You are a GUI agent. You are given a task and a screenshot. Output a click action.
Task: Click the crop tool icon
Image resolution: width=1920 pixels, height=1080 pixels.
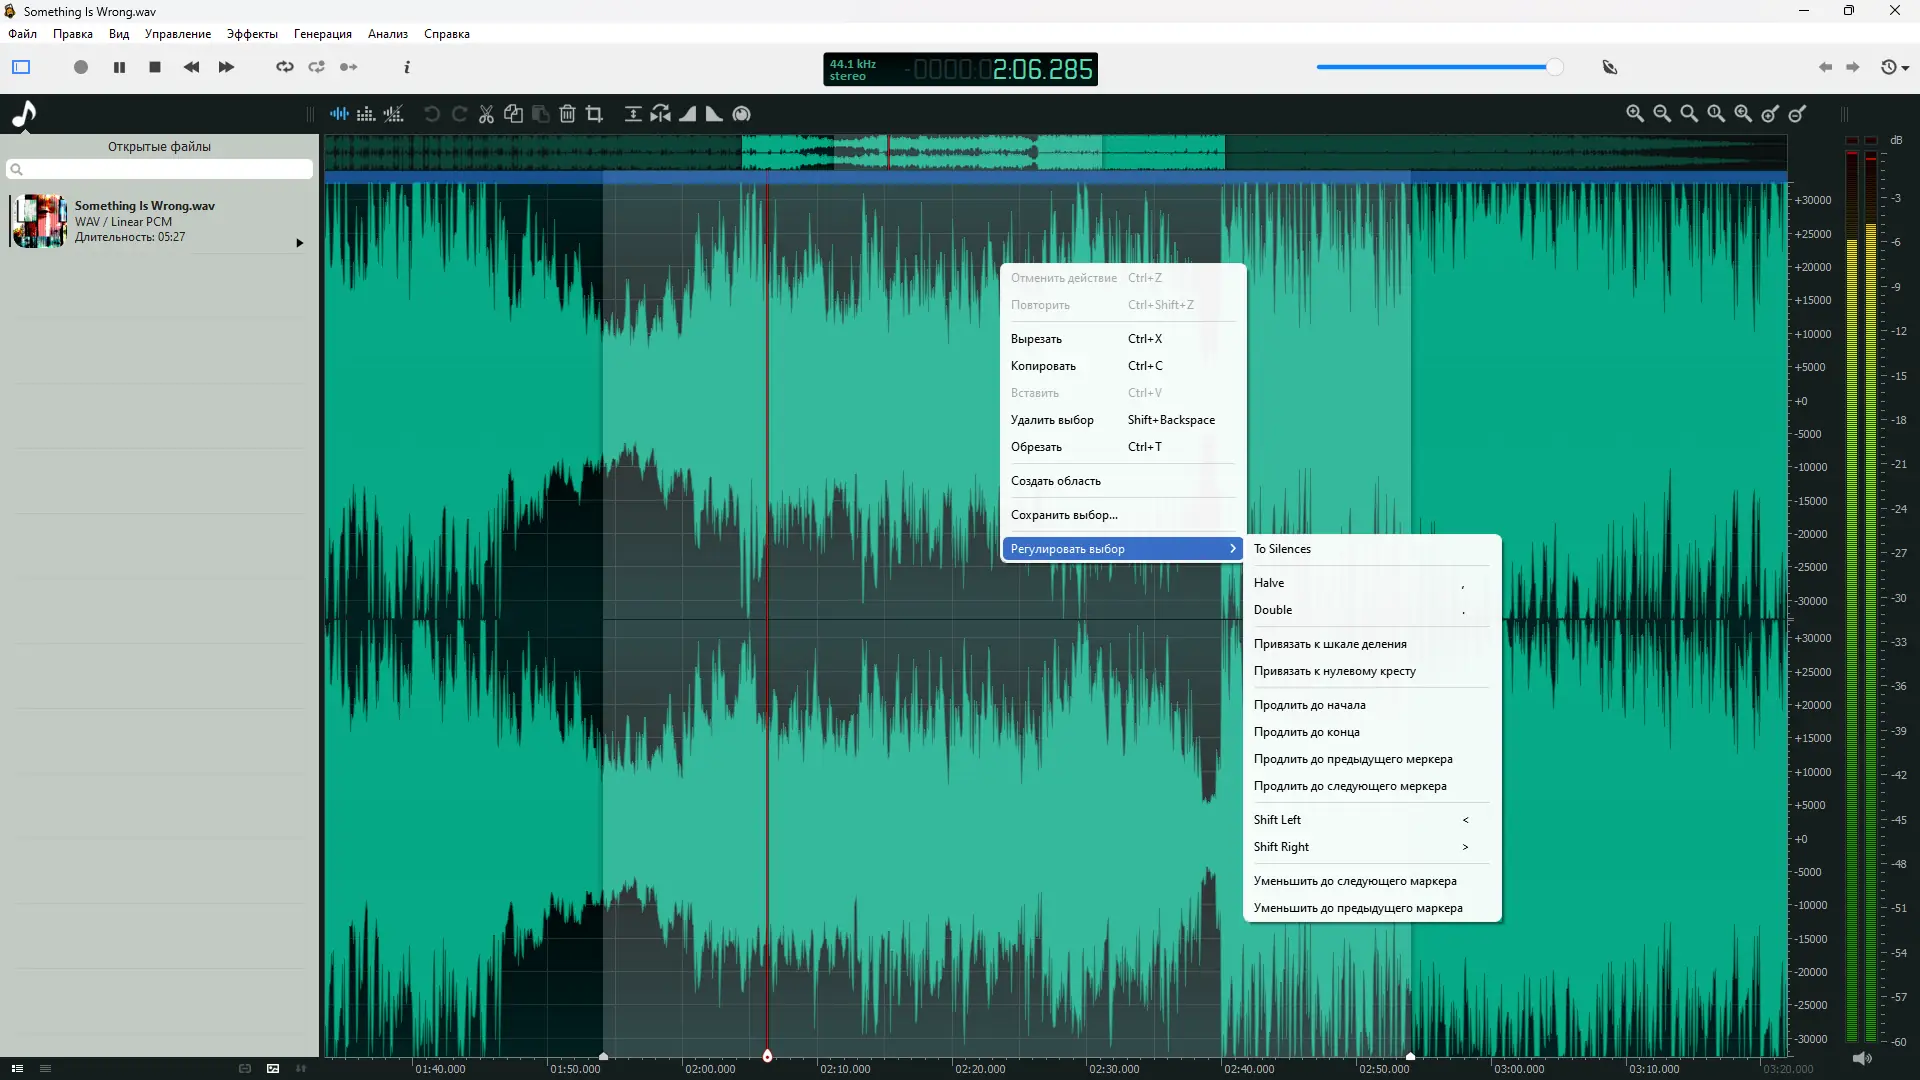[594, 114]
